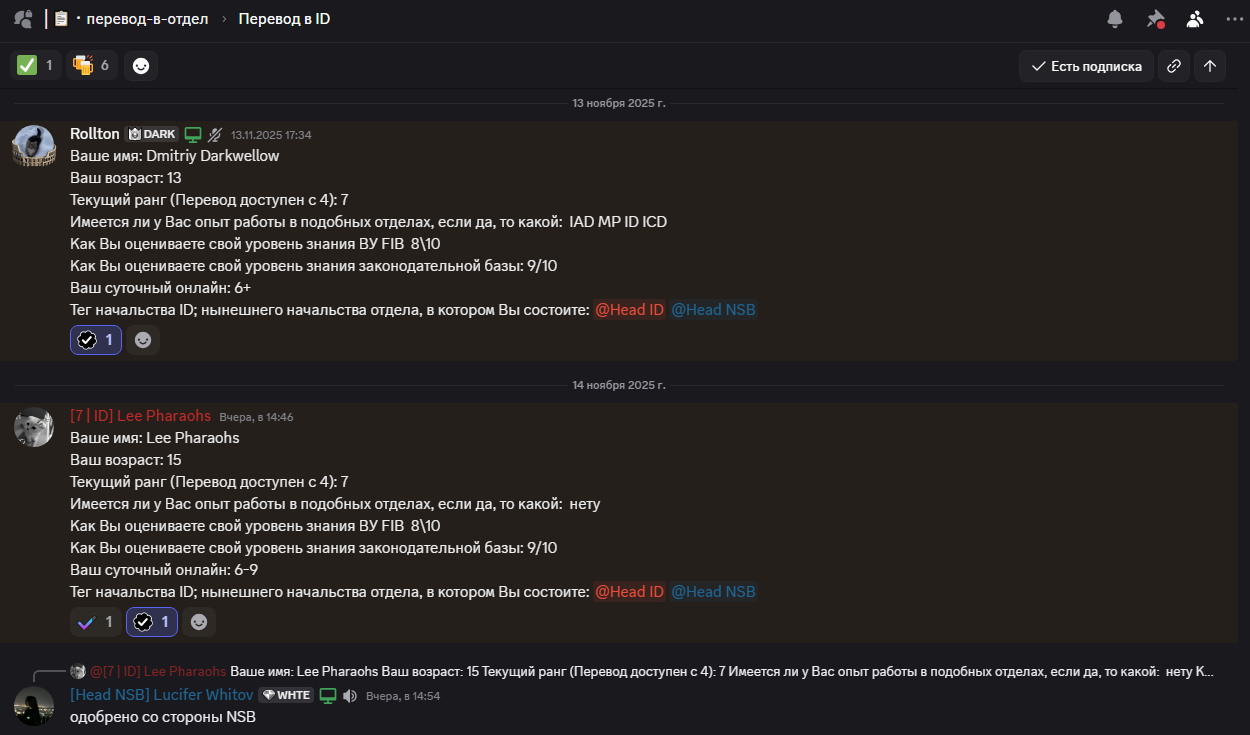Toggle the "Есть подписка" follow button
Screen dimensions: 1250x735
(1086, 66)
